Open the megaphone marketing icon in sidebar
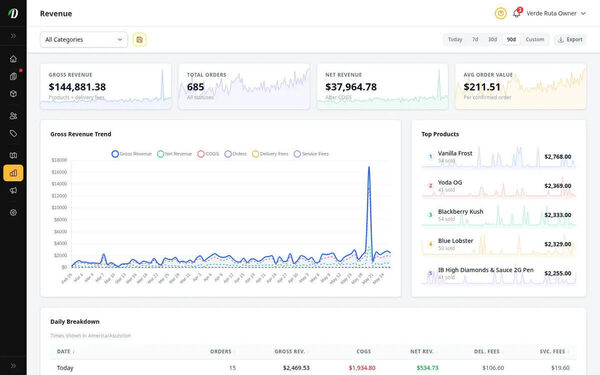The image size is (600, 375). (13, 191)
